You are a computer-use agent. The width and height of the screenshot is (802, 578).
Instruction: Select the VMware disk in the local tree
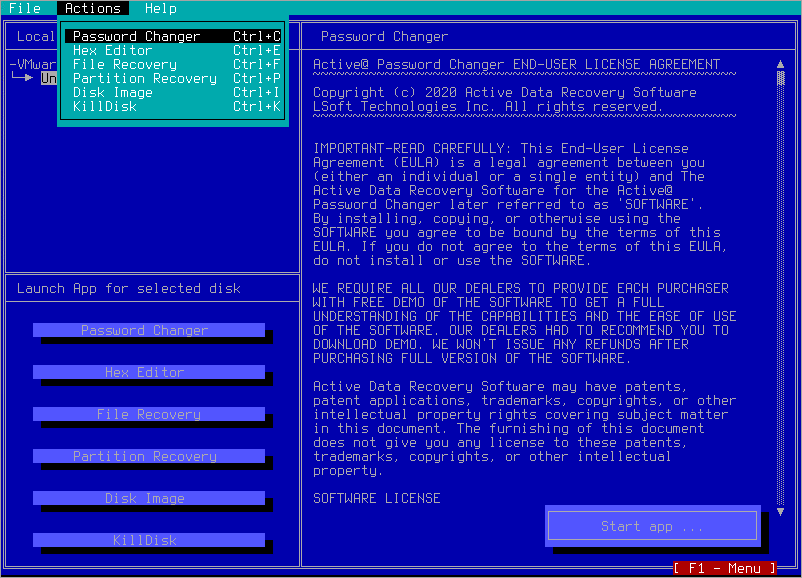(33, 64)
